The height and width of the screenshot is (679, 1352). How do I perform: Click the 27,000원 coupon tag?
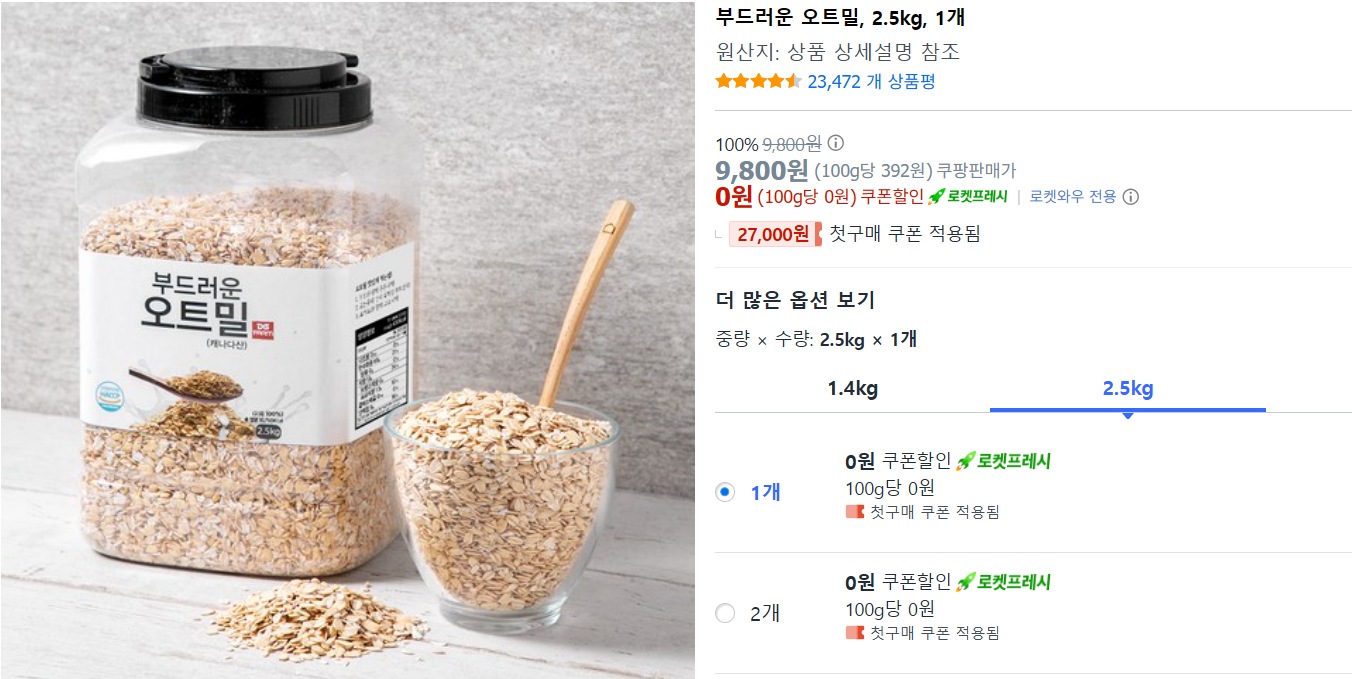775,234
